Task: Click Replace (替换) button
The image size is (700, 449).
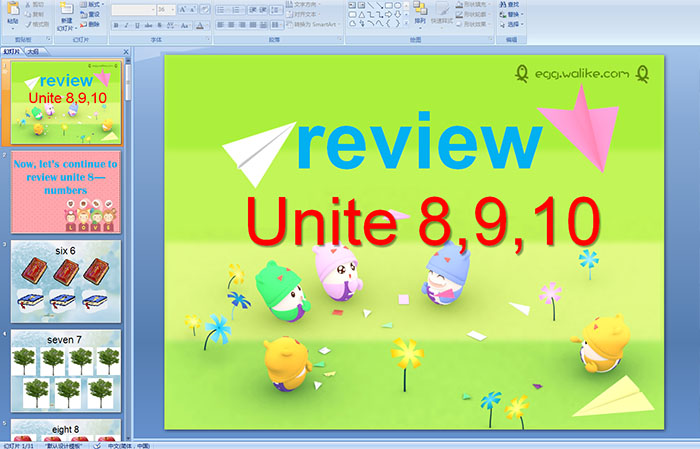Action: [x=512, y=14]
